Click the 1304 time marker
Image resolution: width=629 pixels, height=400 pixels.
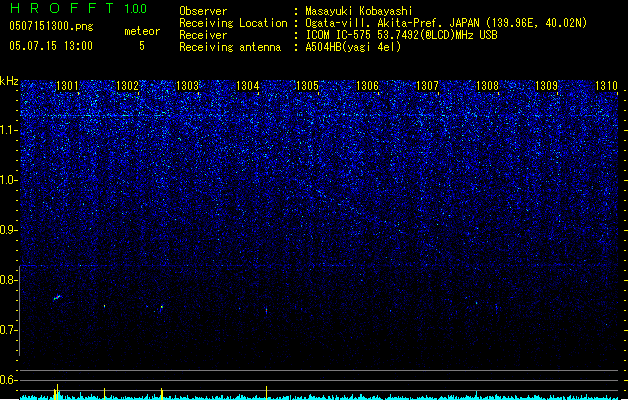coord(248,86)
